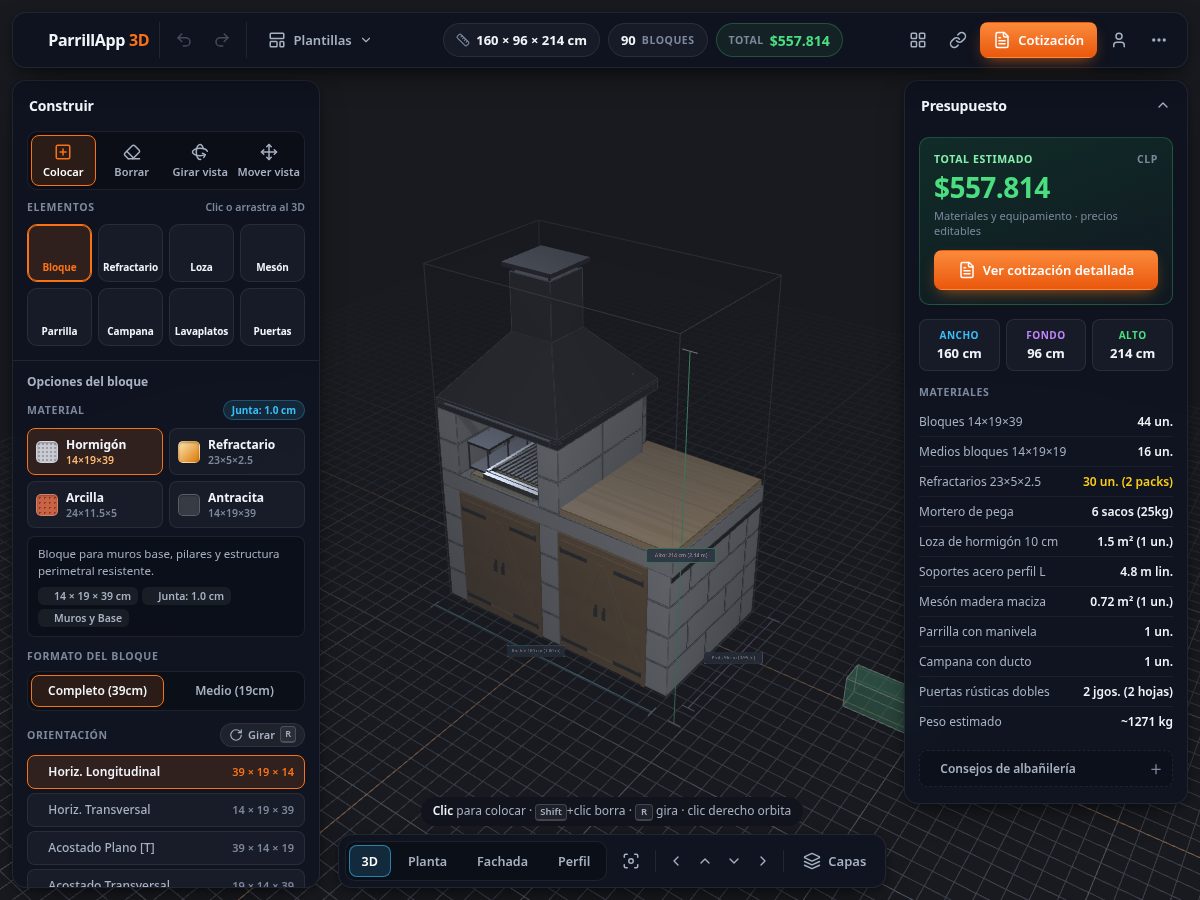Image resolution: width=1200 pixels, height=900 pixels.
Task: Select Refractario 23×5×2.5 material
Action: click(237, 451)
